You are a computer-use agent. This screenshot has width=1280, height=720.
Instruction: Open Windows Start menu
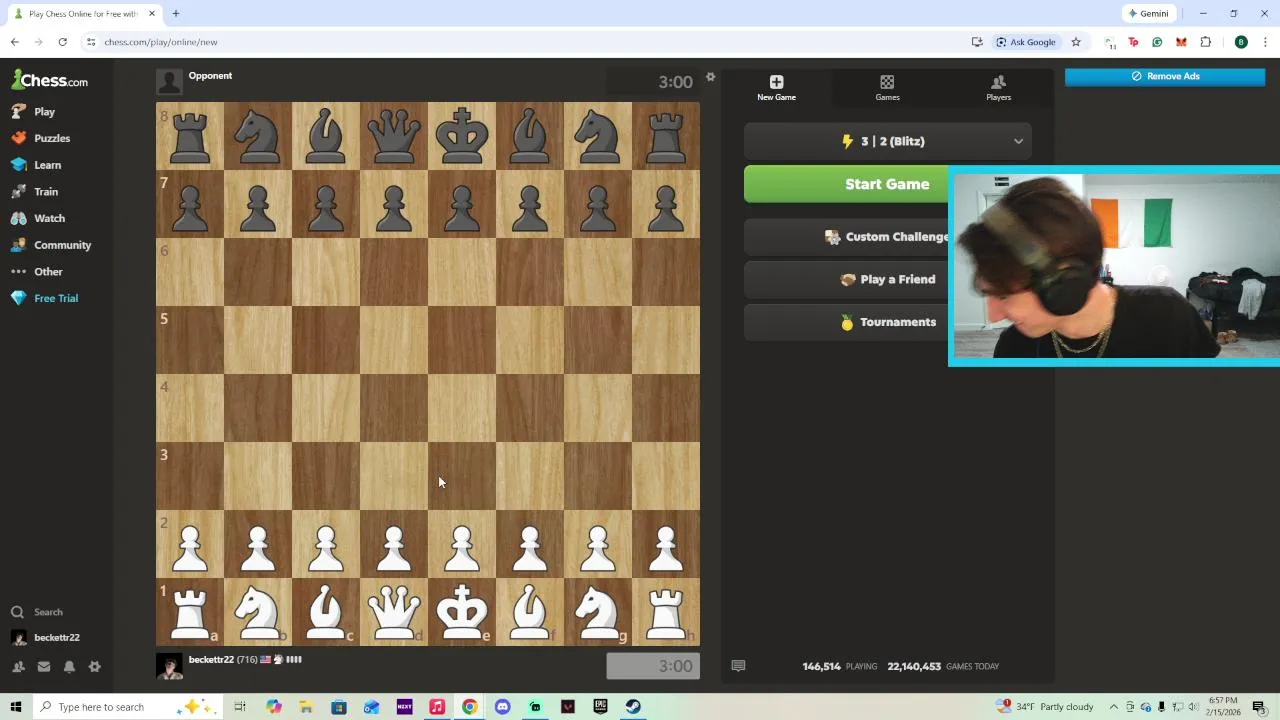pos(15,707)
